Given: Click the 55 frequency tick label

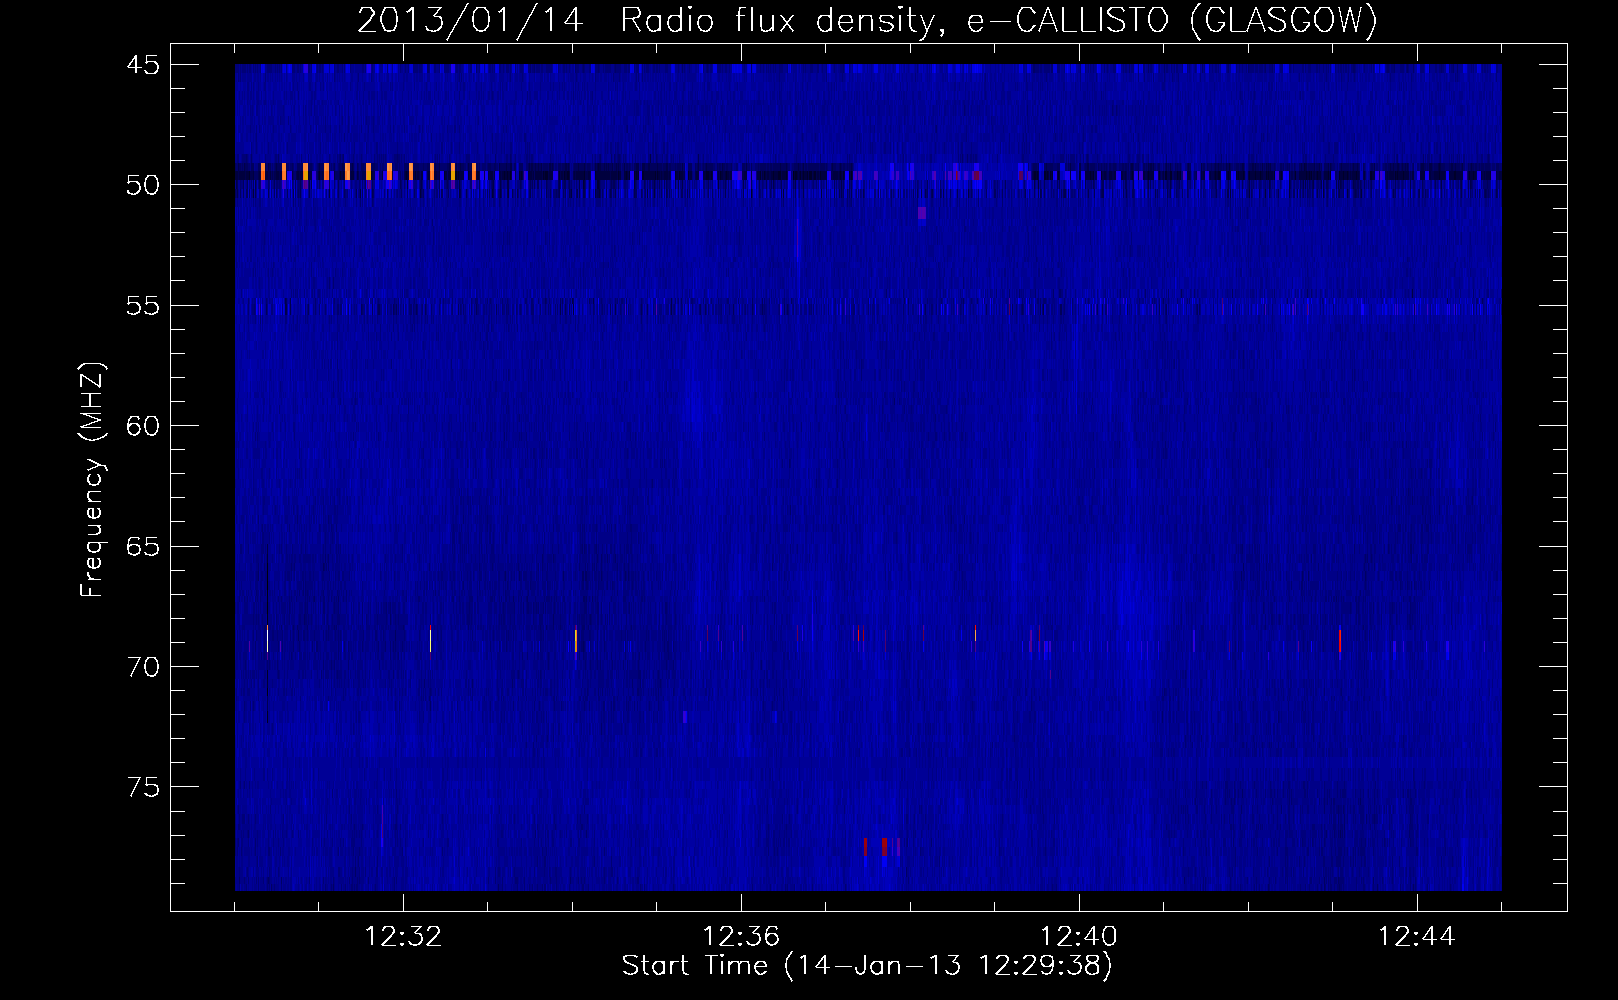Looking at the screenshot, I should tap(143, 306).
